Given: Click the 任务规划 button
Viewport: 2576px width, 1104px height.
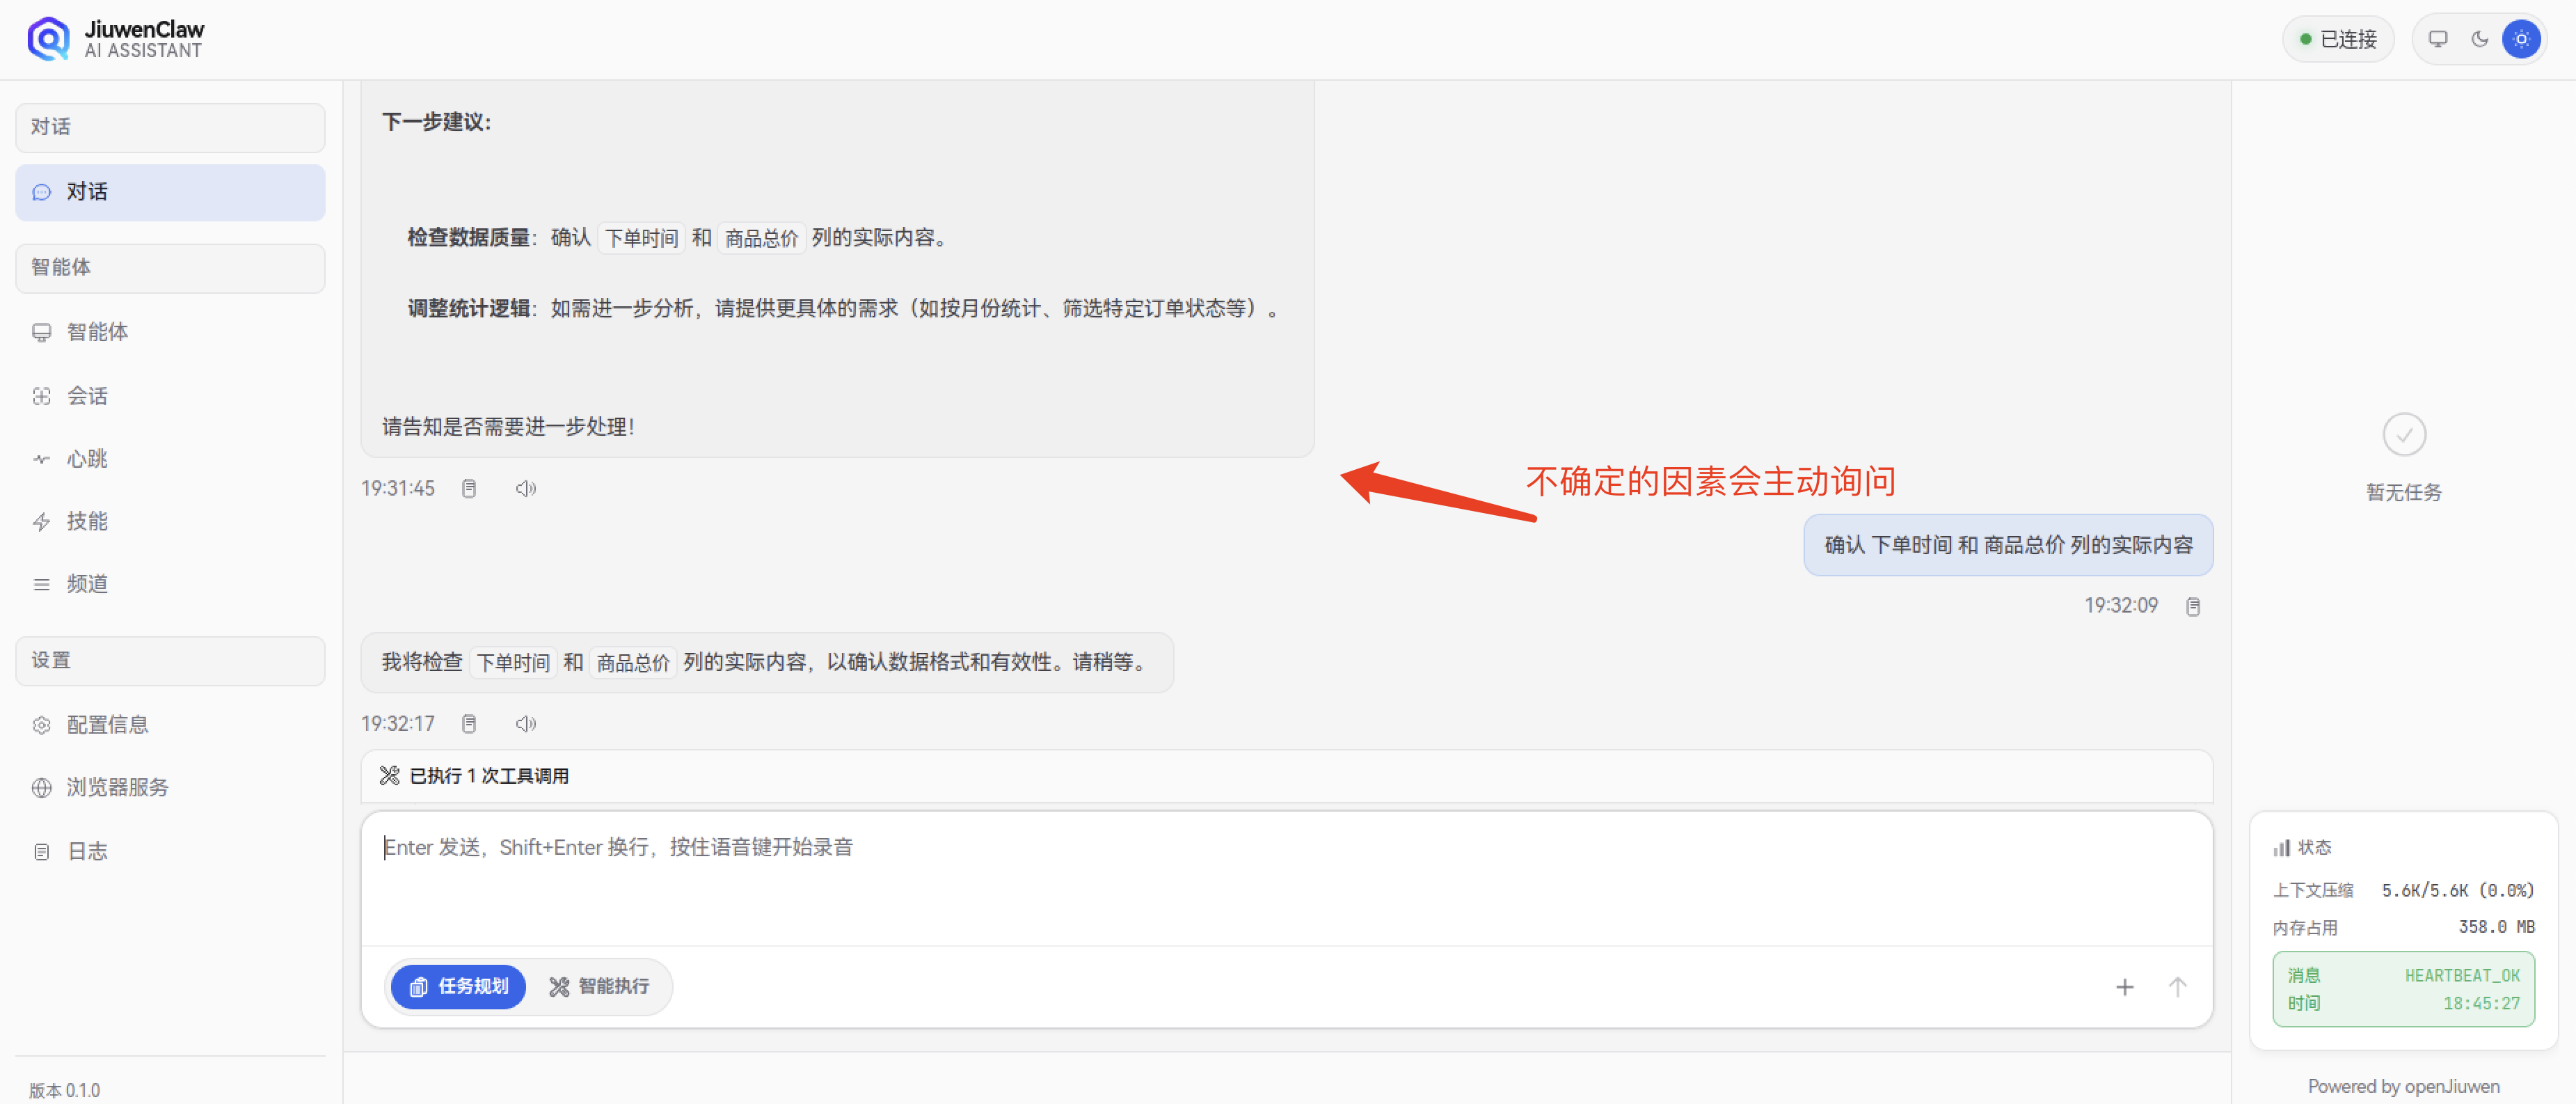Looking at the screenshot, I should point(457,987).
